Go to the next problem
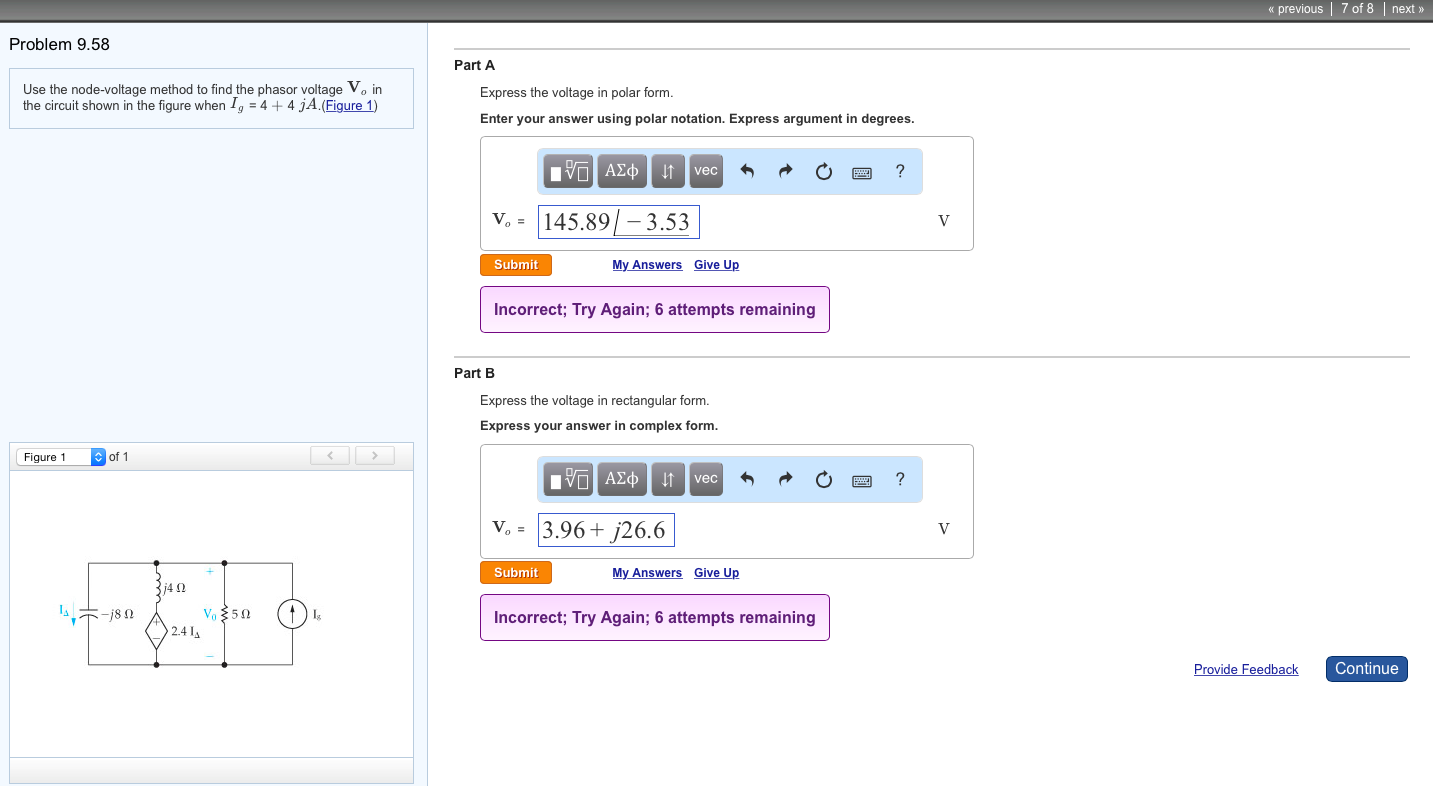Screen dimensions: 1433x786 coord(1407,9)
